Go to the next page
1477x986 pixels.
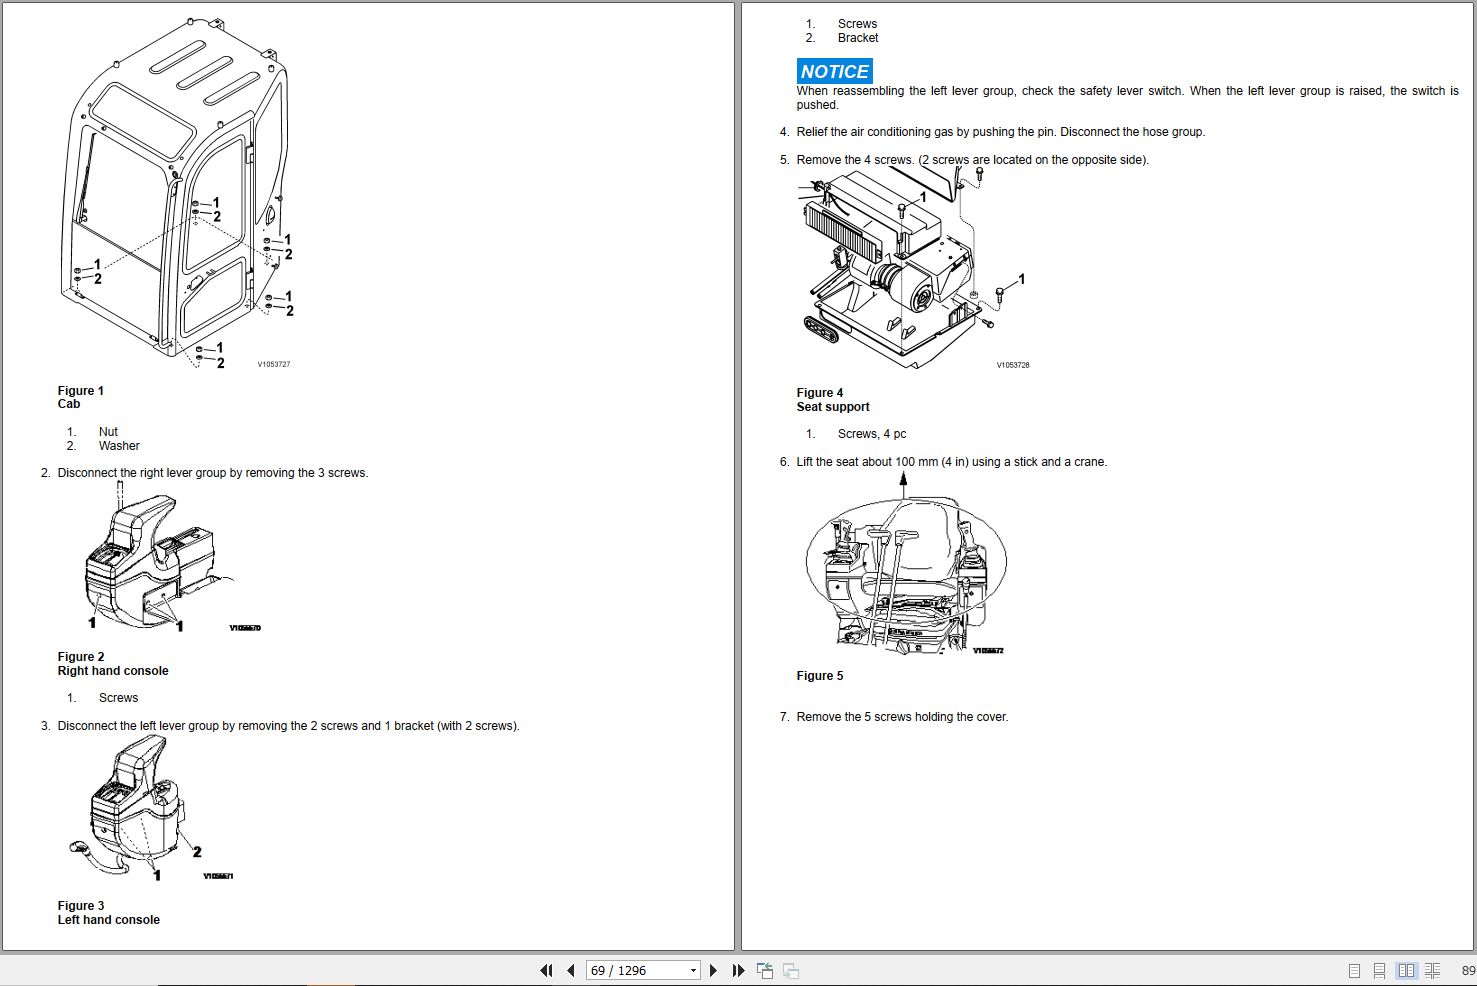point(713,970)
